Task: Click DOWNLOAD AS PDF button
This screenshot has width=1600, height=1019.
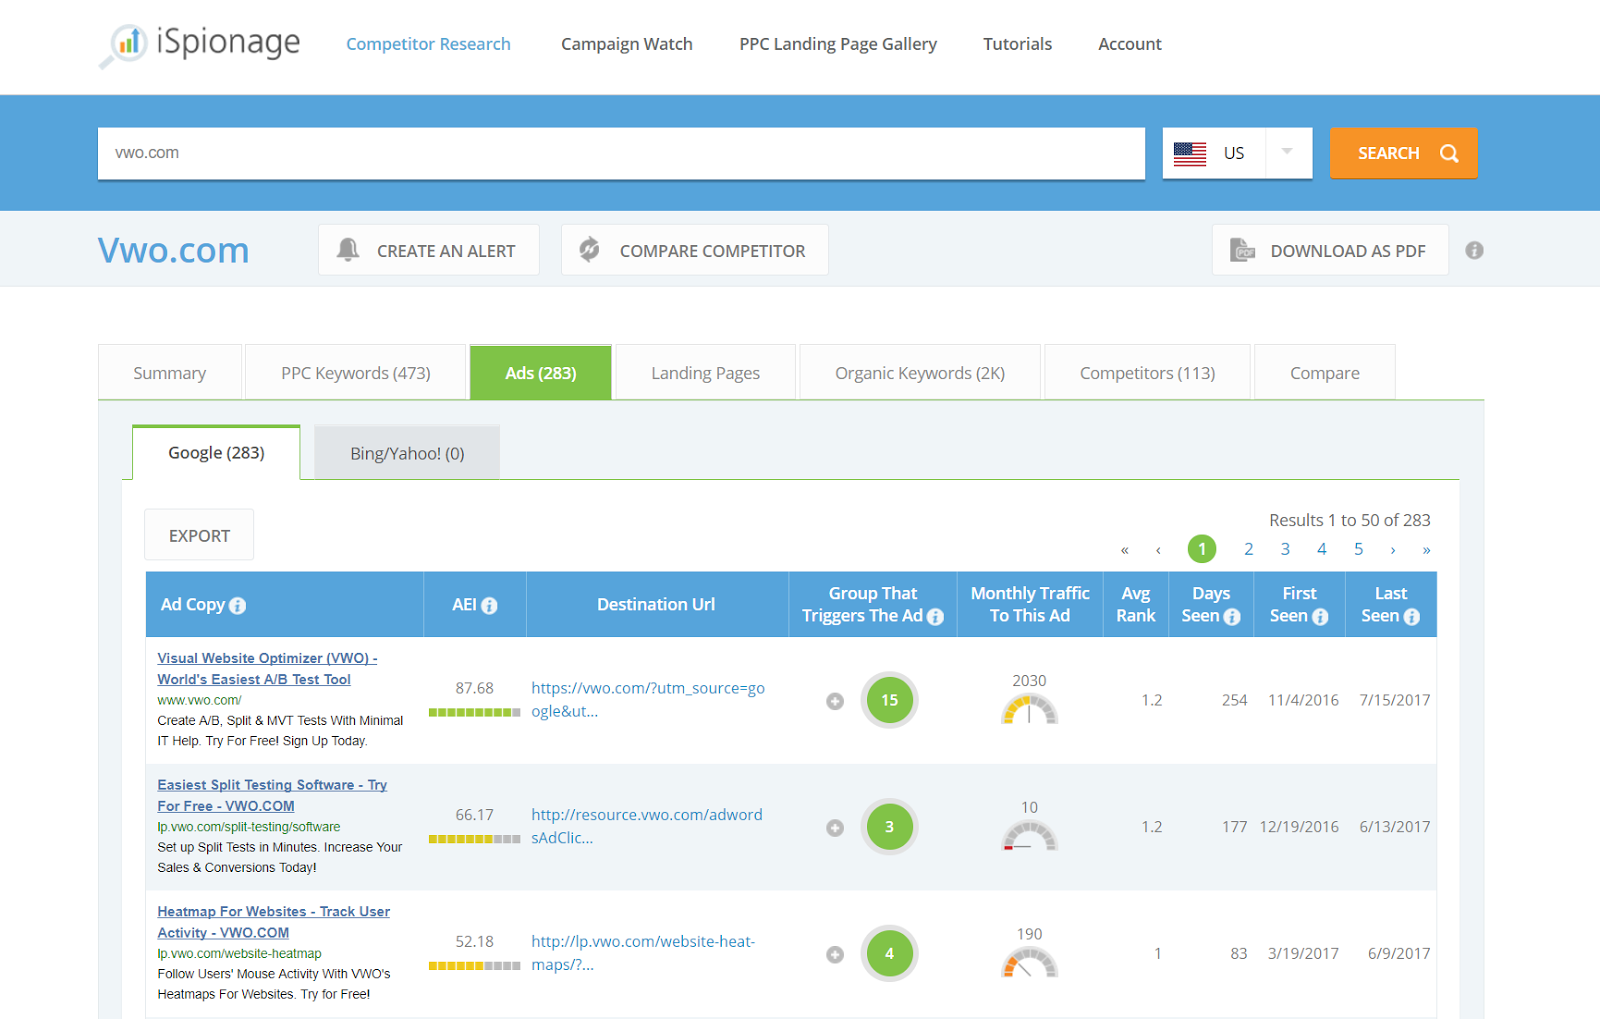Action: (x=1330, y=250)
